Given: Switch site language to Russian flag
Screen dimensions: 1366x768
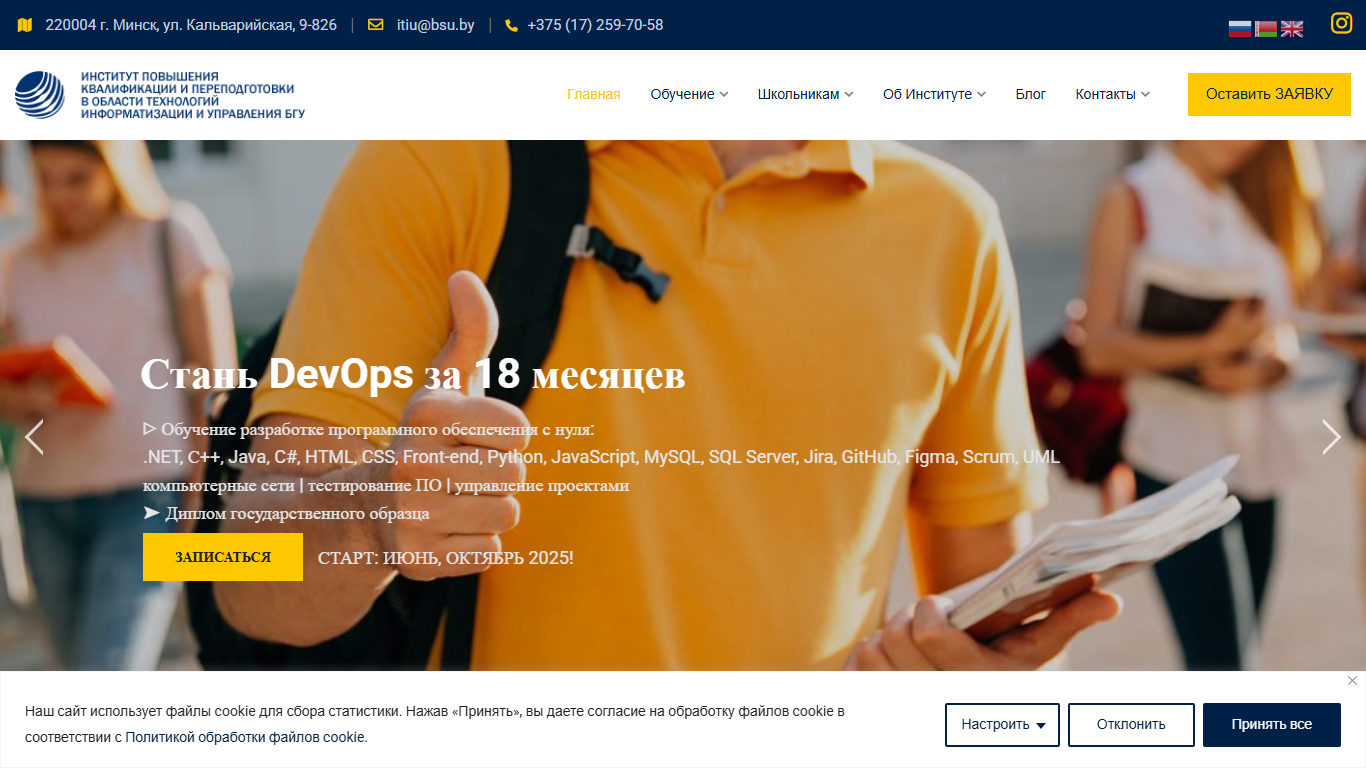Looking at the screenshot, I should point(1240,29).
